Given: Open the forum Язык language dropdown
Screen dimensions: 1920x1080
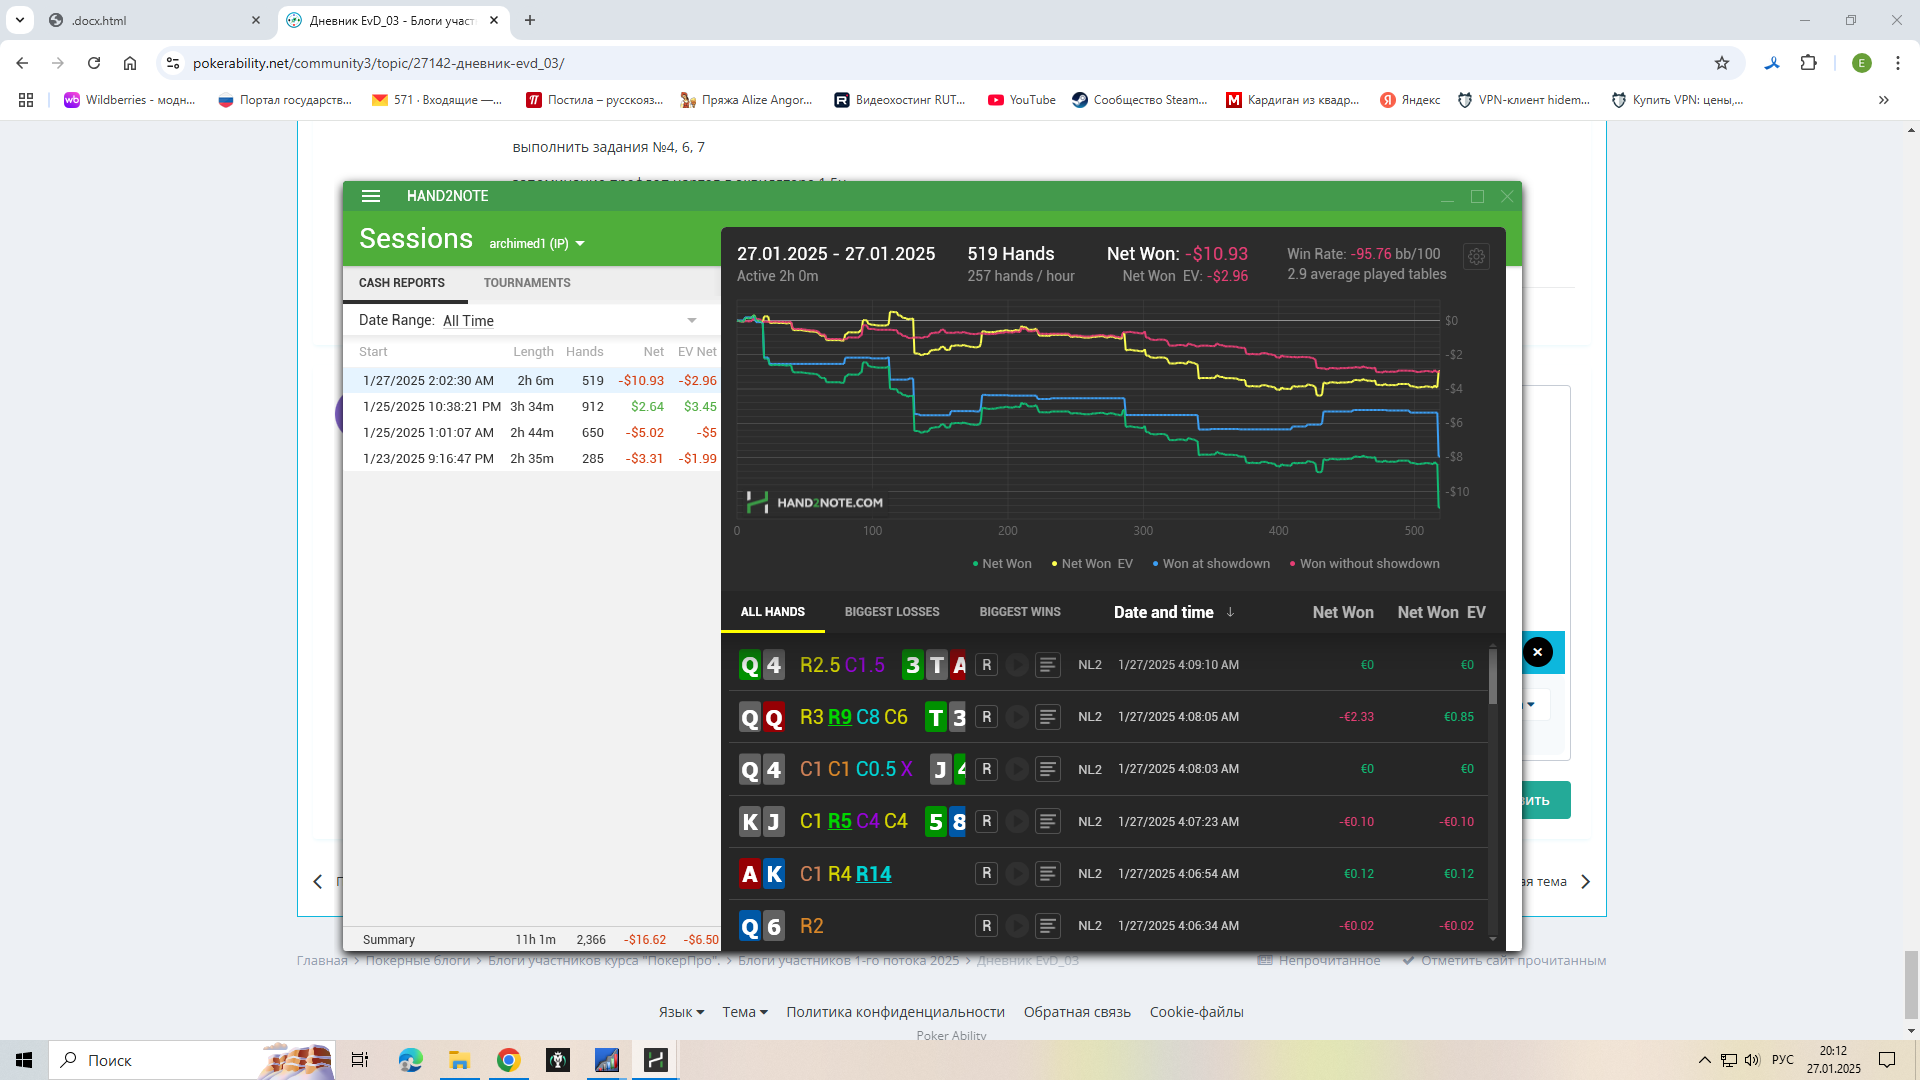Looking at the screenshot, I should pyautogui.click(x=681, y=1012).
